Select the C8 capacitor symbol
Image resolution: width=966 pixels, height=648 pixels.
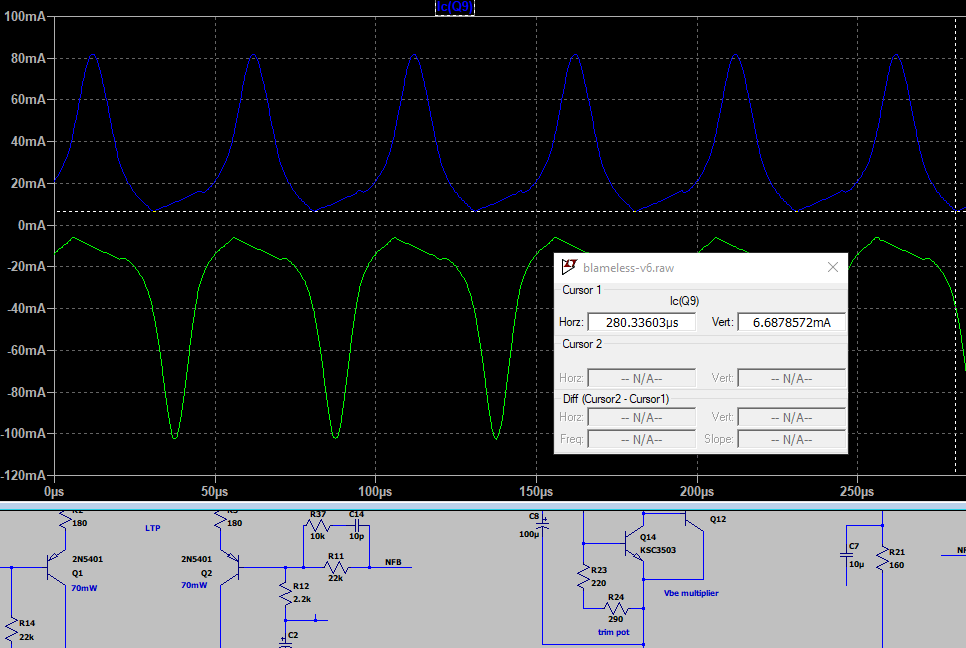tap(543, 524)
